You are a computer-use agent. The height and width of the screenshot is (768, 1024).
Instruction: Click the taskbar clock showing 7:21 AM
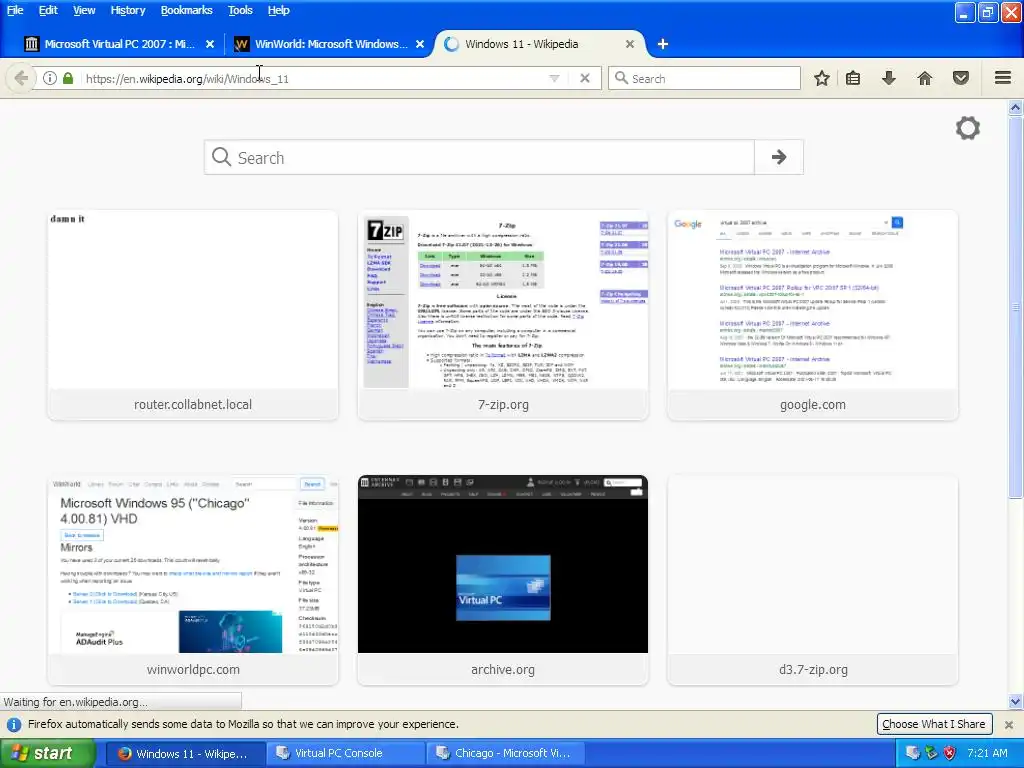click(x=987, y=753)
